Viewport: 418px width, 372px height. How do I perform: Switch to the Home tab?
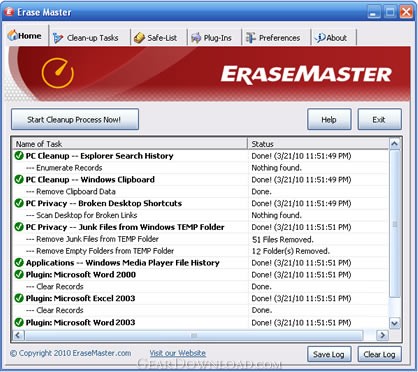26,35
